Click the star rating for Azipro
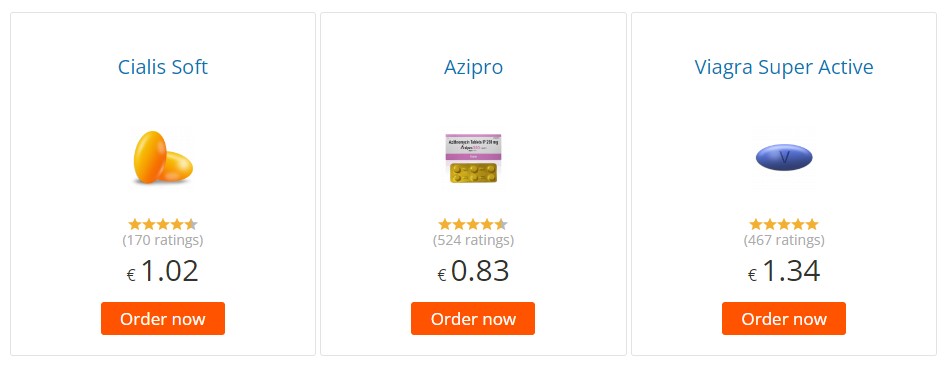 [473, 225]
